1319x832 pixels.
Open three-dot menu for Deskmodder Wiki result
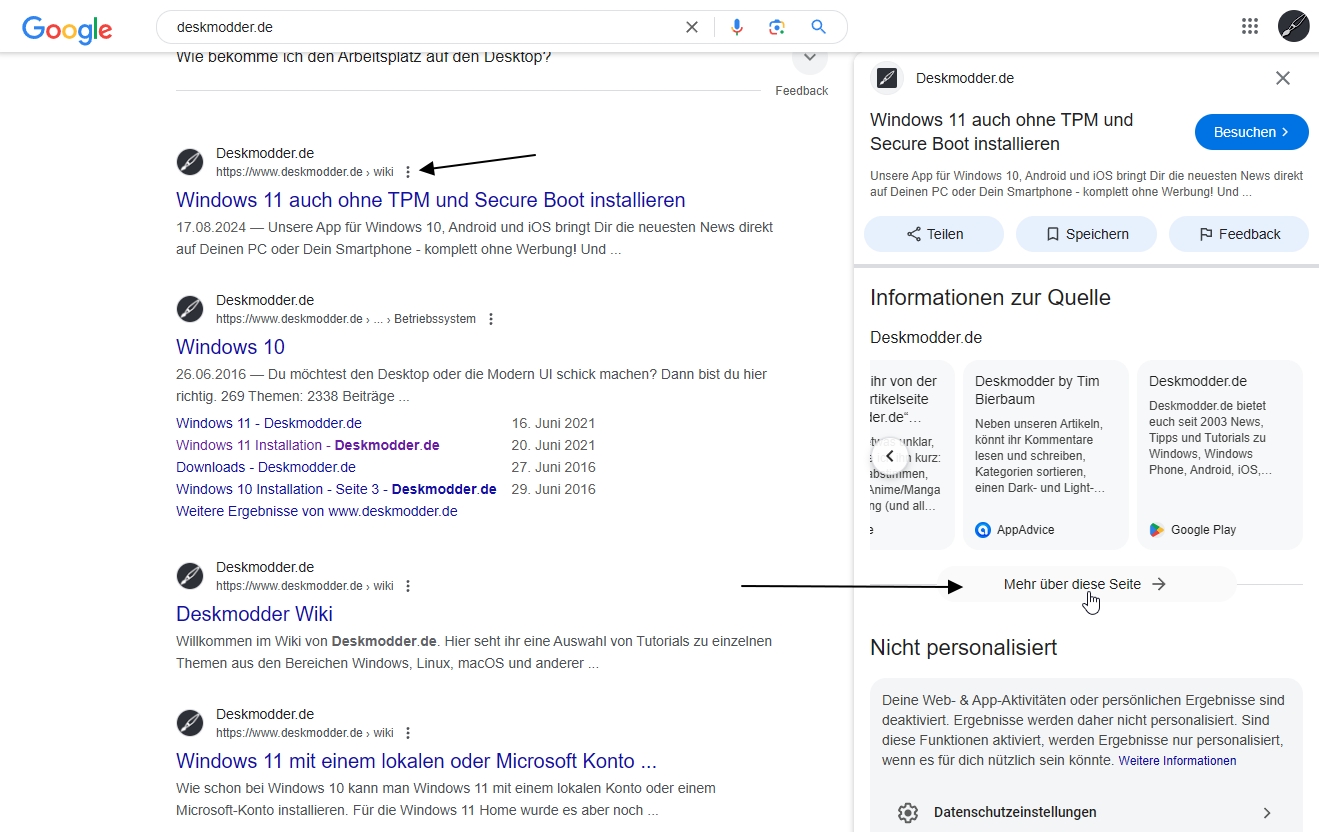pos(408,586)
